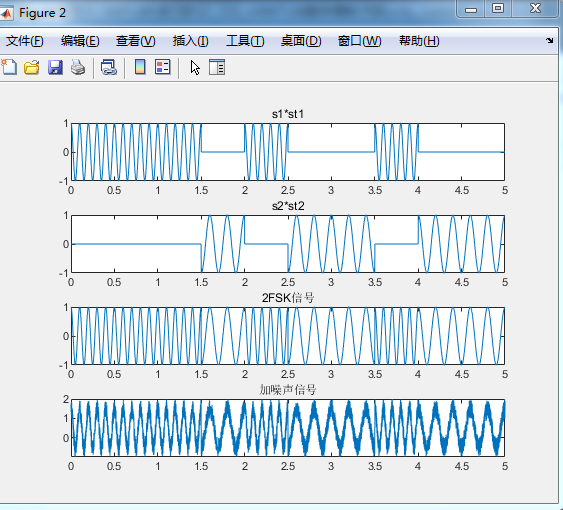This screenshot has width=563, height=510.
Task: Insert a colorbar using the toolbar icon
Action: (140, 67)
